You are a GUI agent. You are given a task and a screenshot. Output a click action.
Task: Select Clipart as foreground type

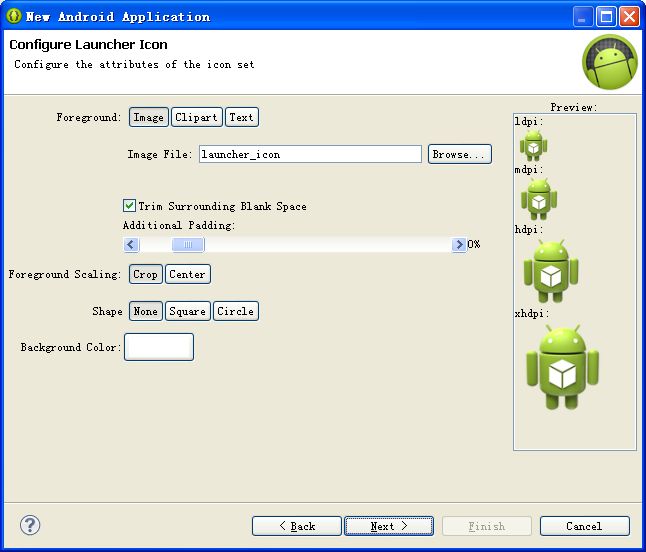coord(197,117)
